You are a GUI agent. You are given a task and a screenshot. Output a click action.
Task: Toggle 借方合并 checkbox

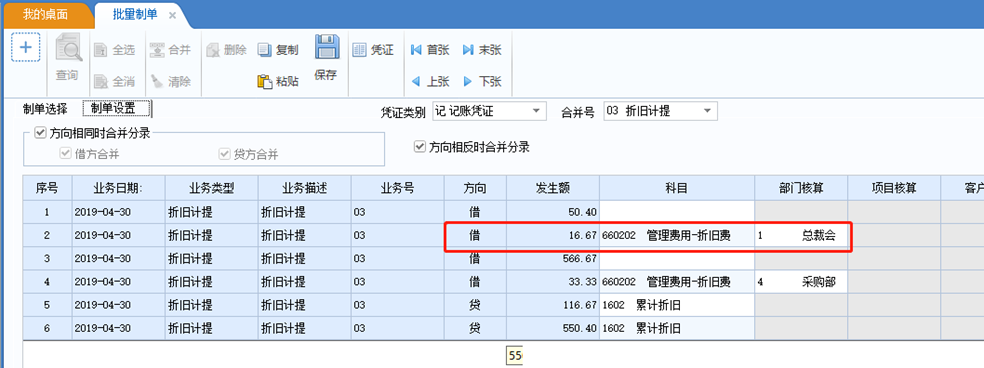point(65,154)
